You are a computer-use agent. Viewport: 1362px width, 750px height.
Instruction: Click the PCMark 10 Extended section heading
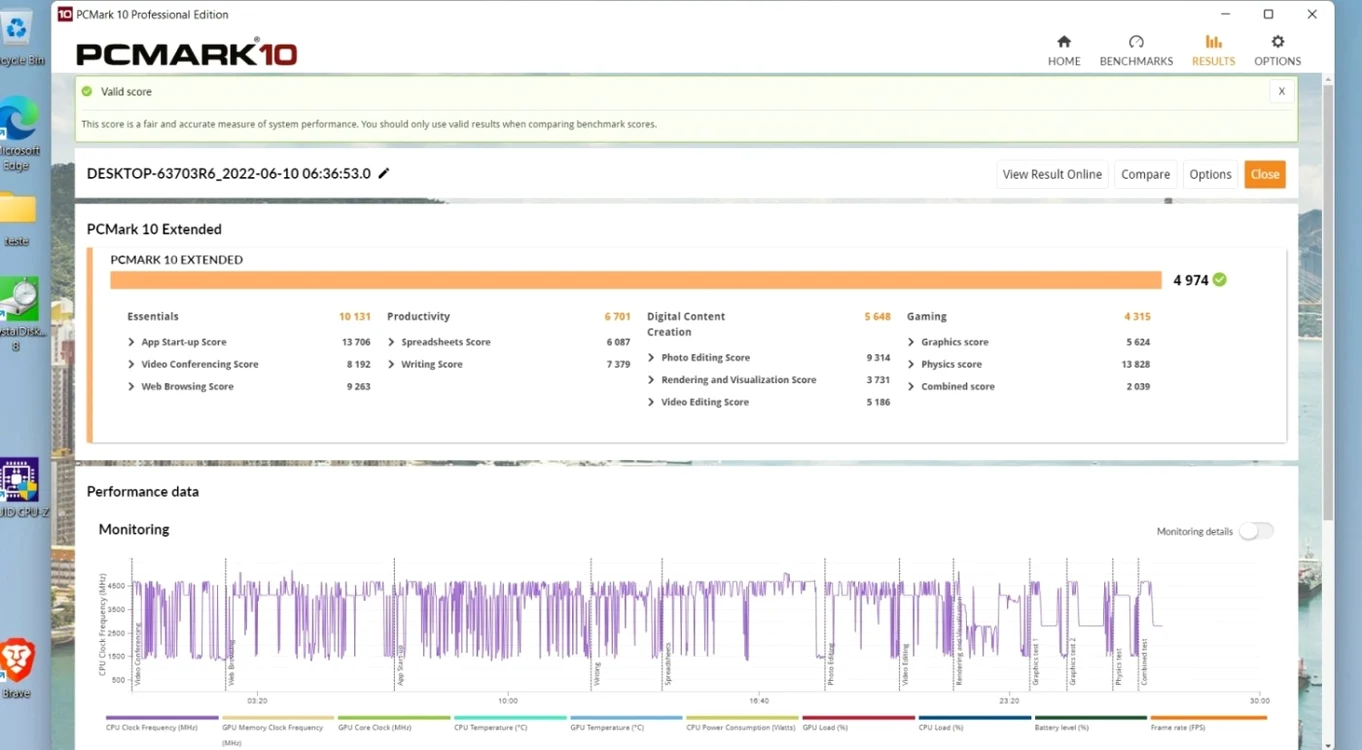pos(154,229)
